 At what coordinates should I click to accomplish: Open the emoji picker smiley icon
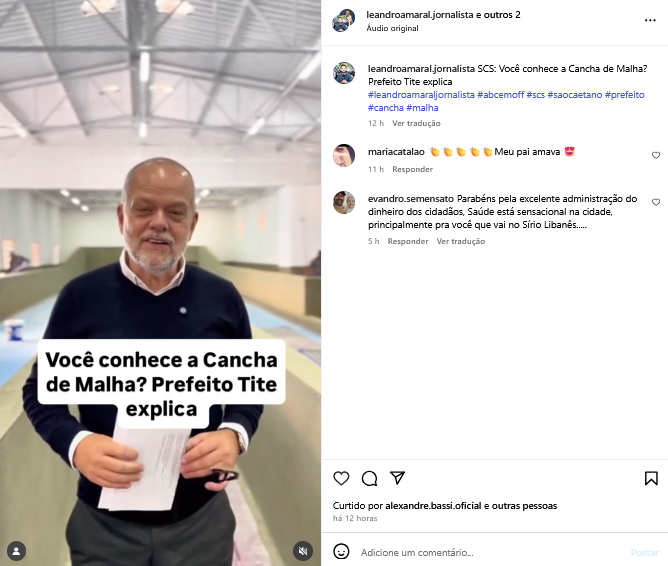click(x=341, y=552)
